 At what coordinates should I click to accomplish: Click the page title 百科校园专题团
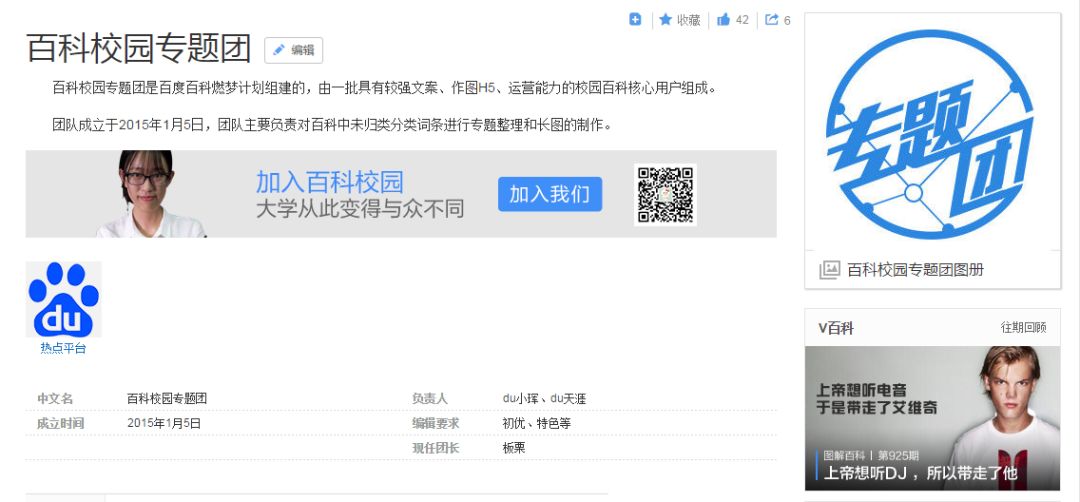[138, 48]
